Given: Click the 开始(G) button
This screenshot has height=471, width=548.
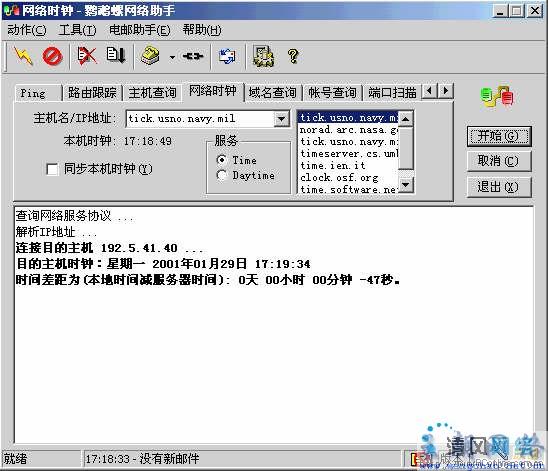Looking at the screenshot, I should click(498, 136).
